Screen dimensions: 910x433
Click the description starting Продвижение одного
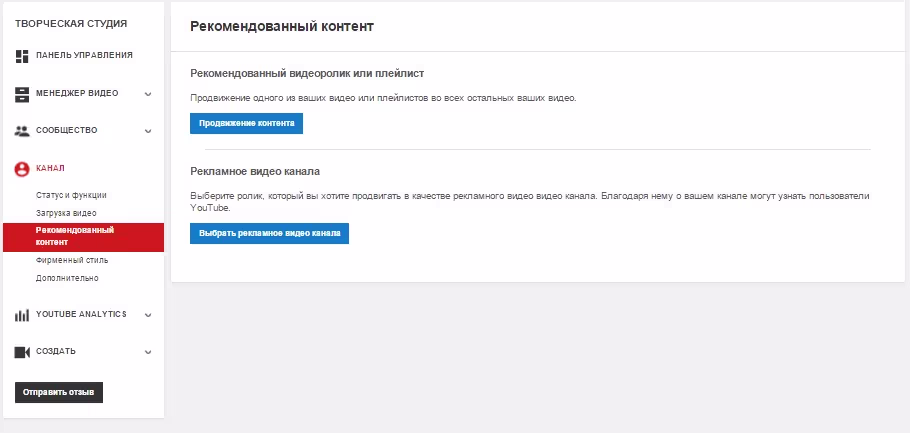384,98
